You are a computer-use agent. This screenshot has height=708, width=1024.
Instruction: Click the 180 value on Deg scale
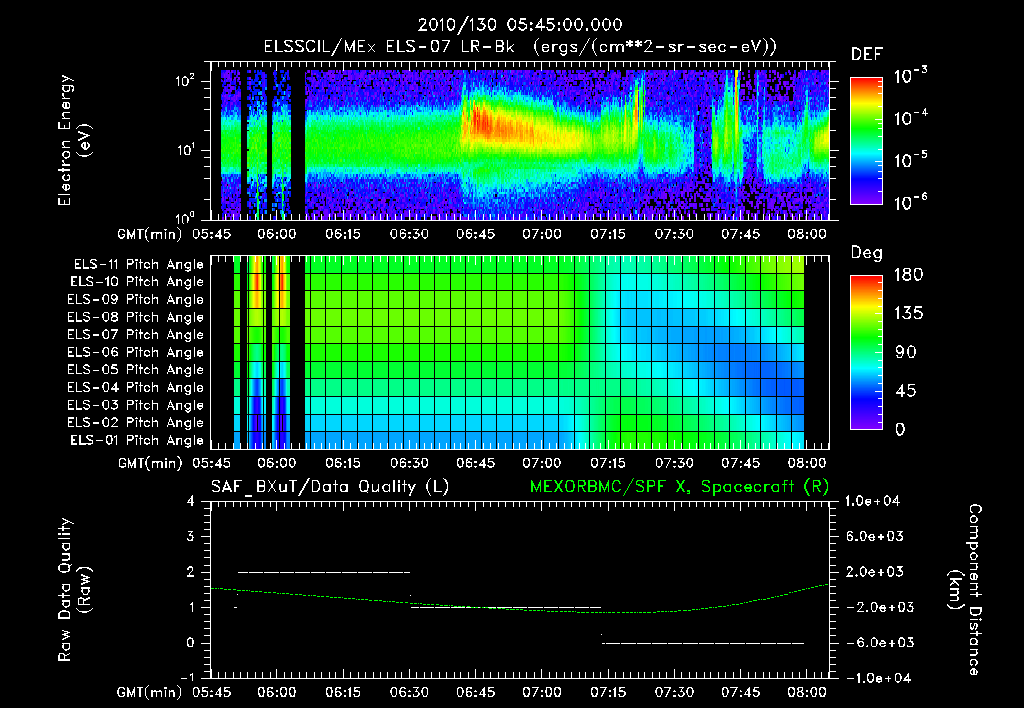908,274
